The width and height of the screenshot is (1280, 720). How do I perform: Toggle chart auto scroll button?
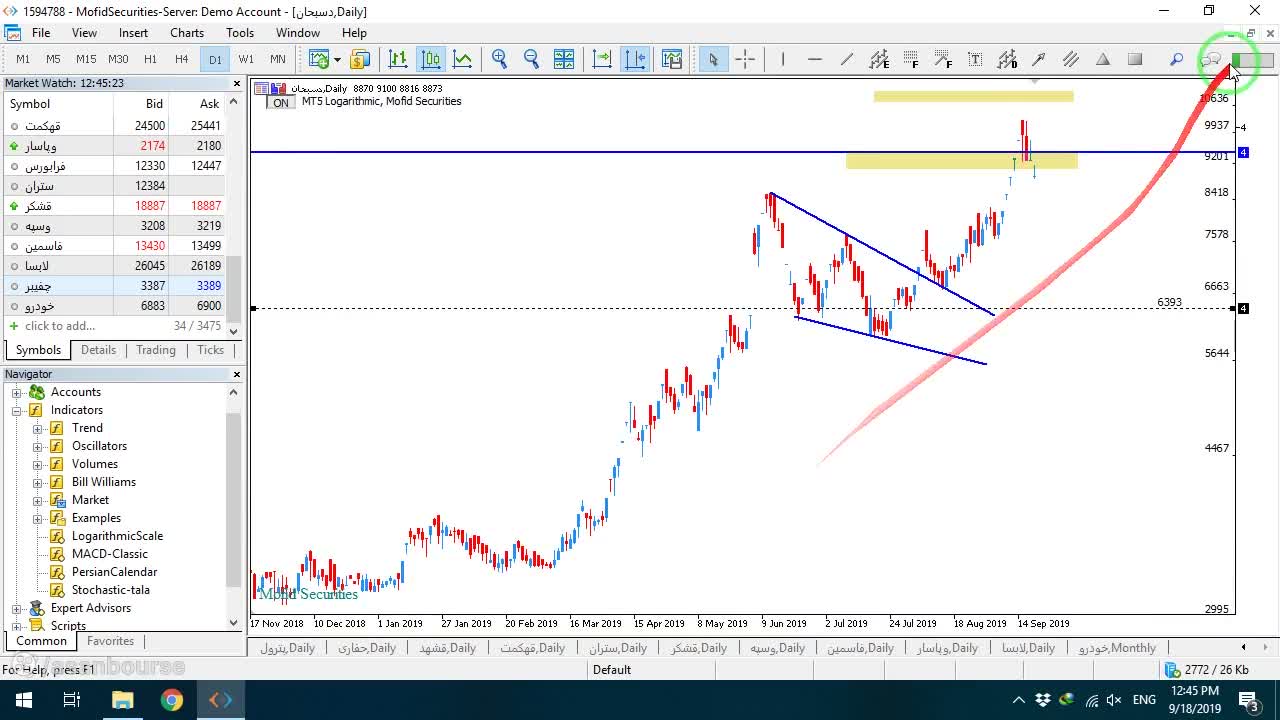coord(602,59)
